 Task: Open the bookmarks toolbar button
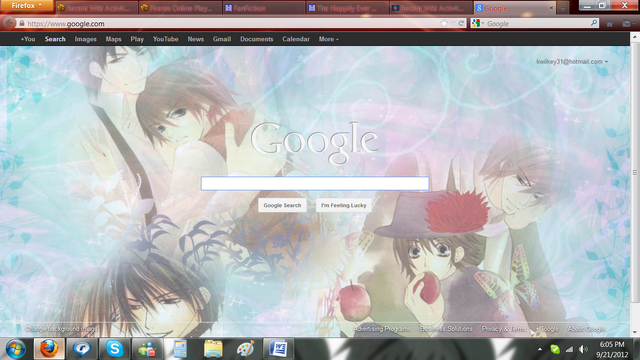628,24
